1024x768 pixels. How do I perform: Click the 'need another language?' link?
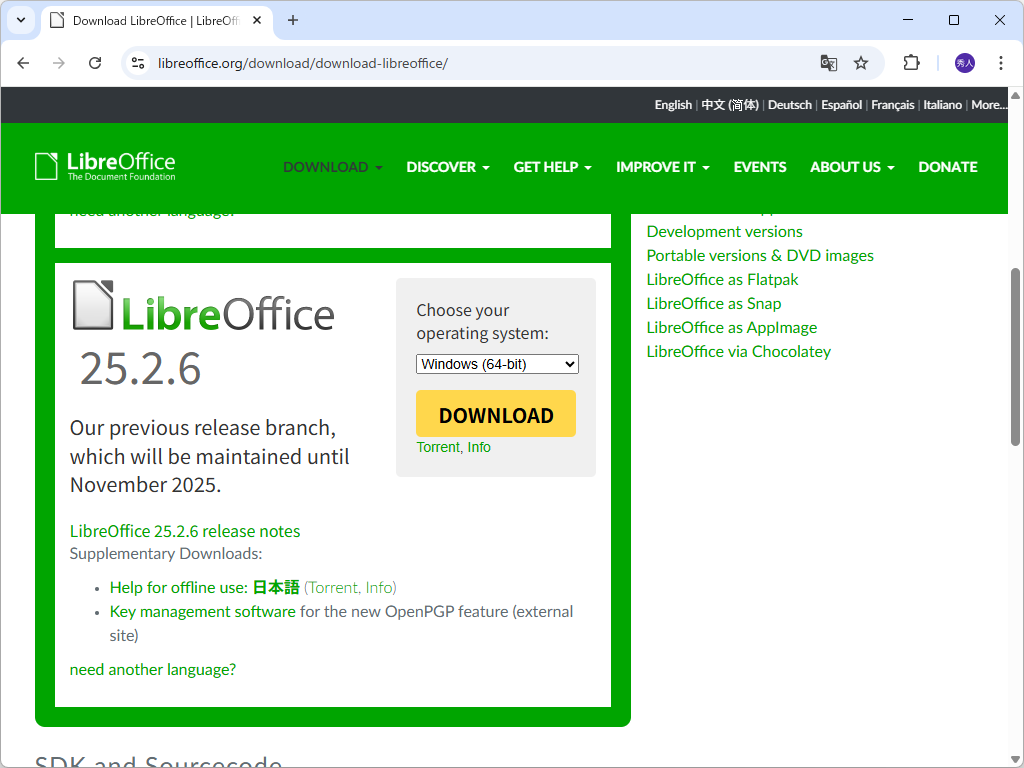point(152,669)
